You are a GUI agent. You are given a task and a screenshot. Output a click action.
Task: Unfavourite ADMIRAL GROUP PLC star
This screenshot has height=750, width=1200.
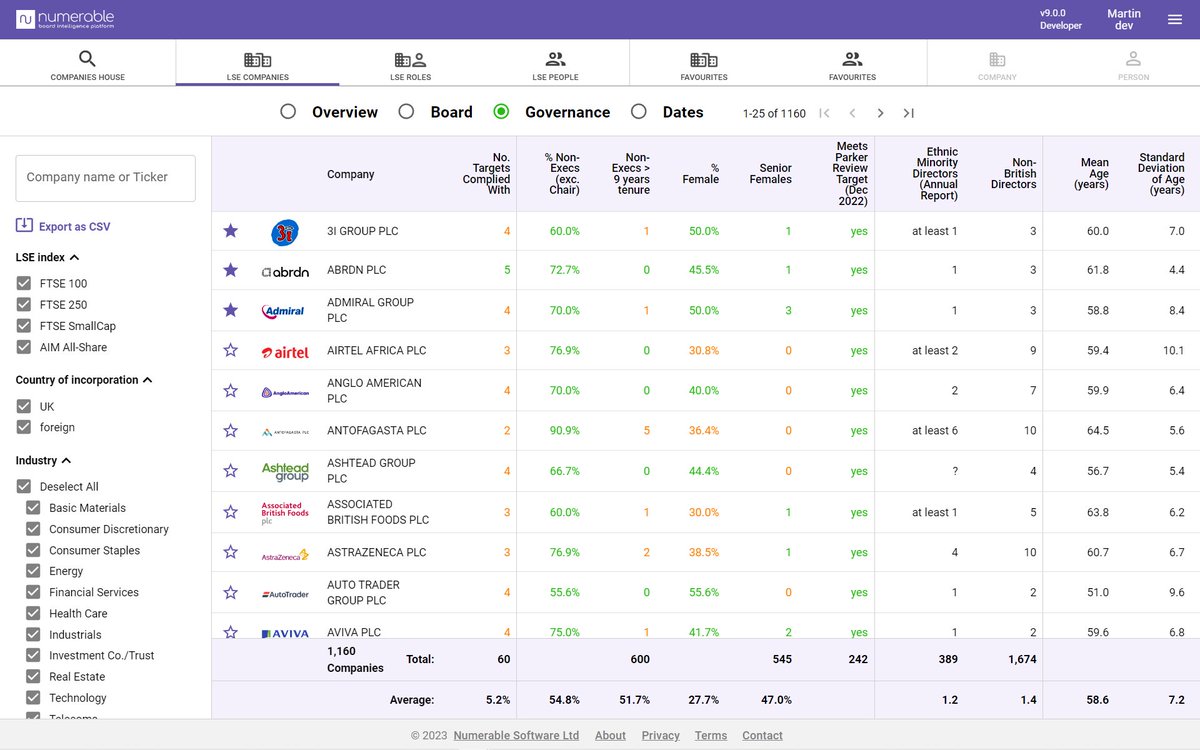[x=231, y=310]
